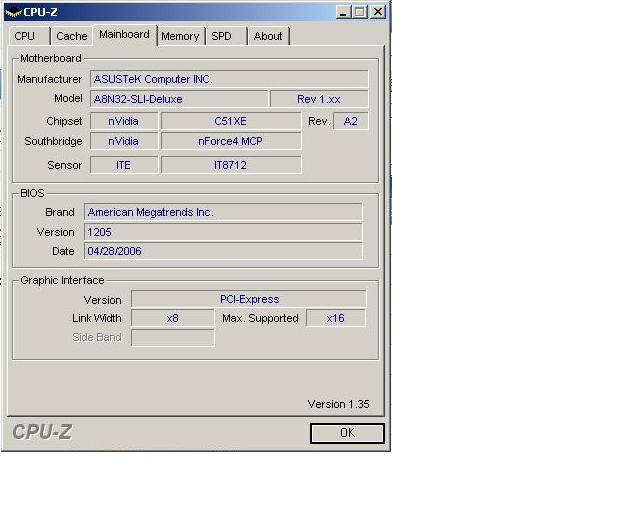Click the BIOS Date 04/28/2006
The image size is (640, 512).
tap(223, 251)
